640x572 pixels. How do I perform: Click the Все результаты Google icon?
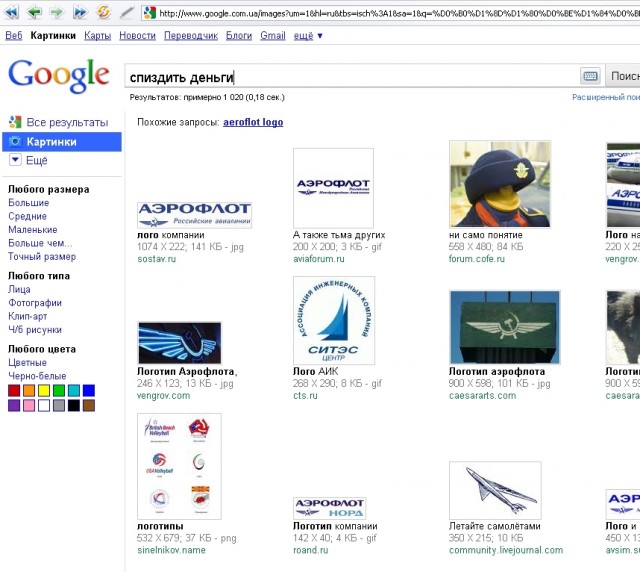[x=15, y=122]
